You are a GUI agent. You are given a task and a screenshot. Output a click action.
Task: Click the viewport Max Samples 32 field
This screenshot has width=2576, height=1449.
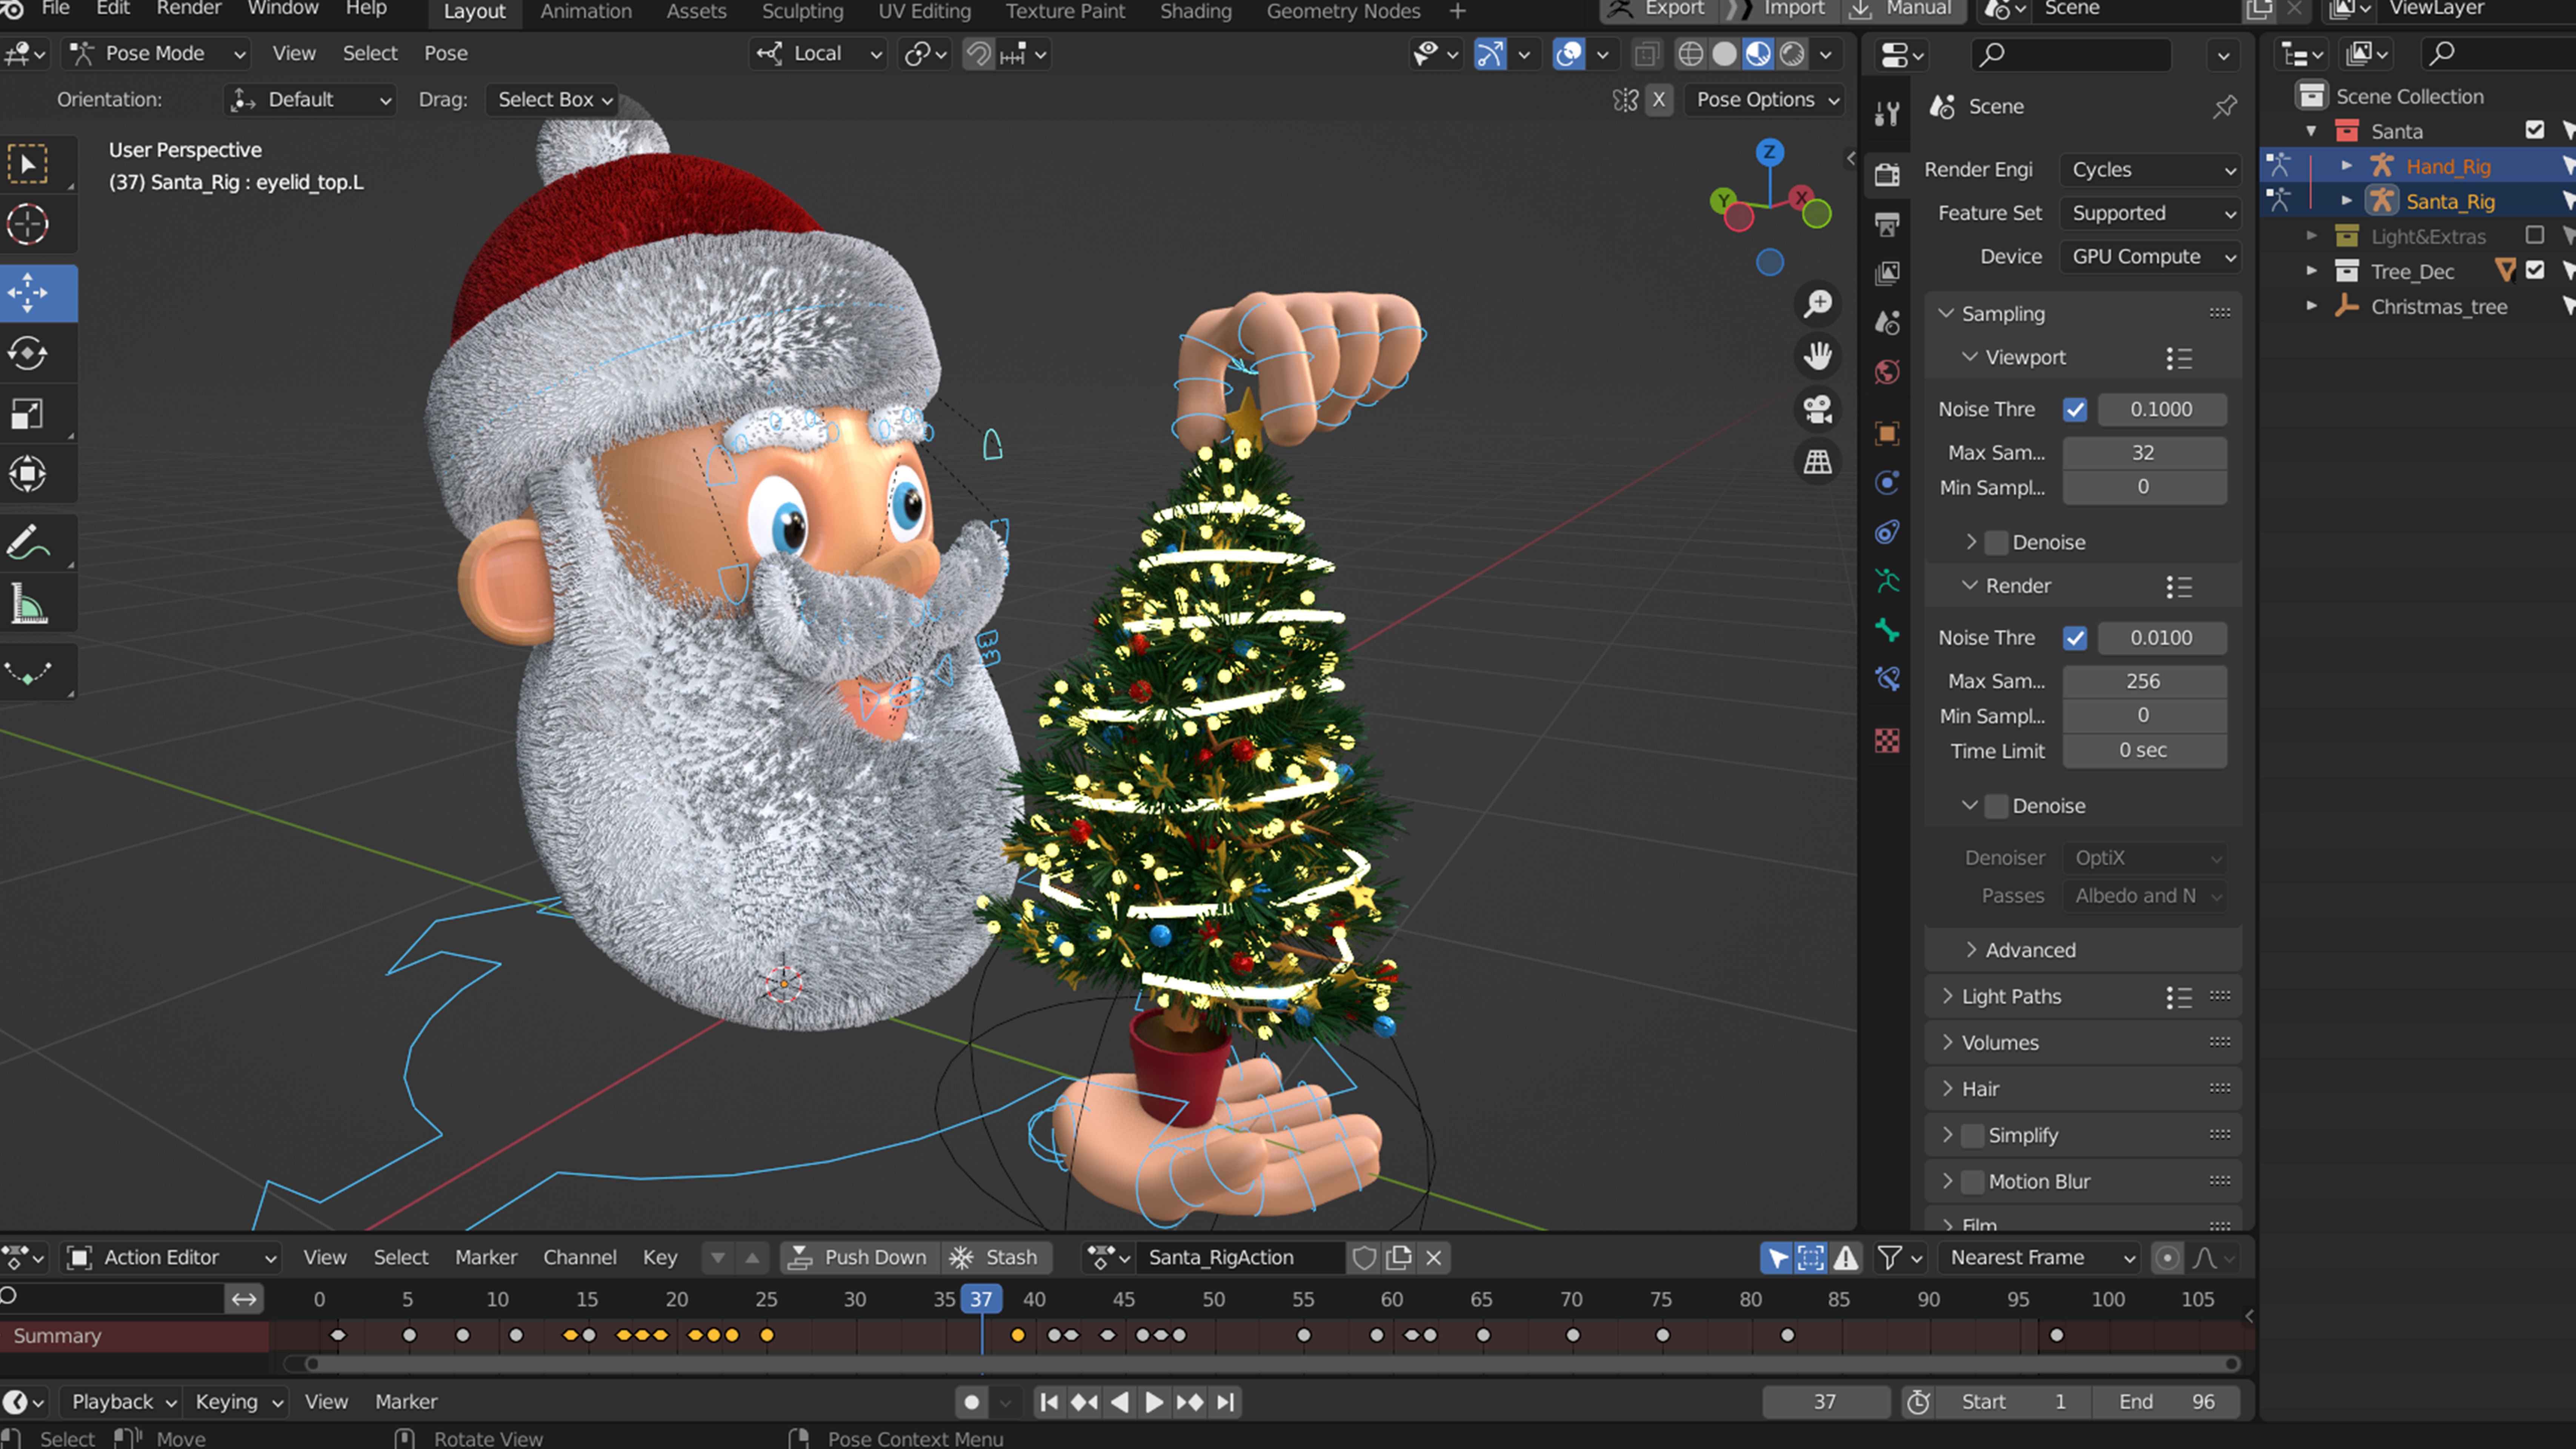coord(2144,452)
